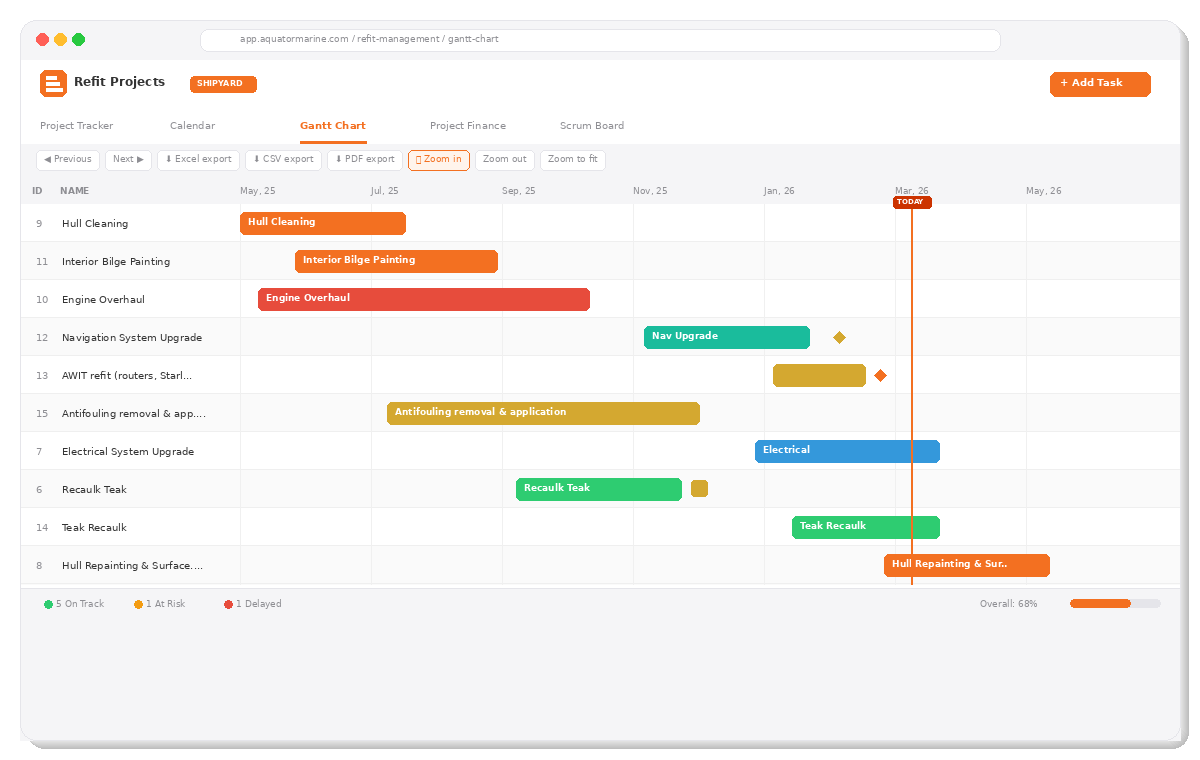Viewport: 1200px width, 760px height.
Task: Toggle the '5 On Track' status filter
Action: pos(74,603)
